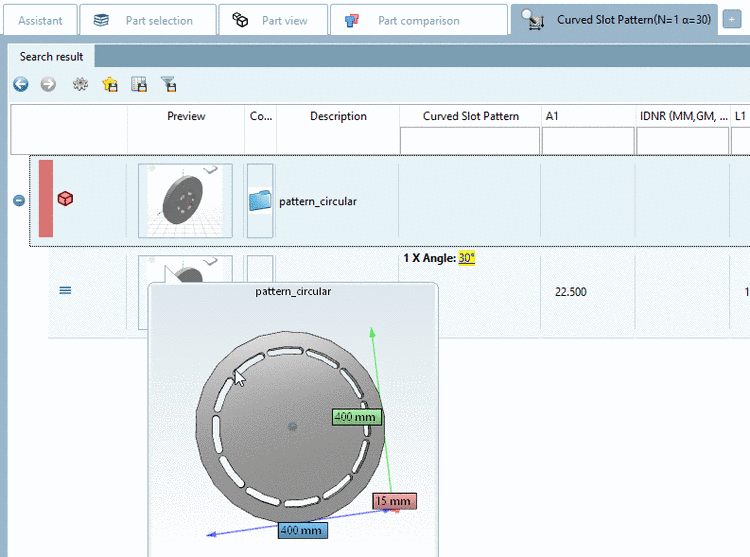The image size is (750, 557).
Task: Click the forward navigation arrow icon
Action: click(48, 85)
